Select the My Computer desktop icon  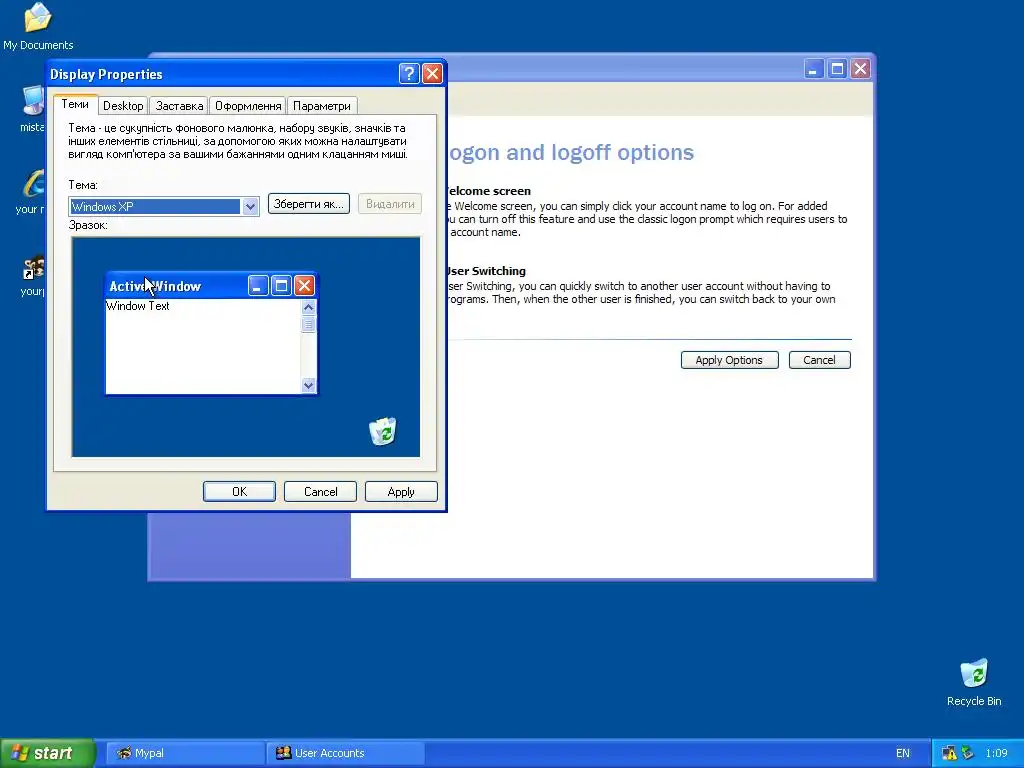point(34,101)
